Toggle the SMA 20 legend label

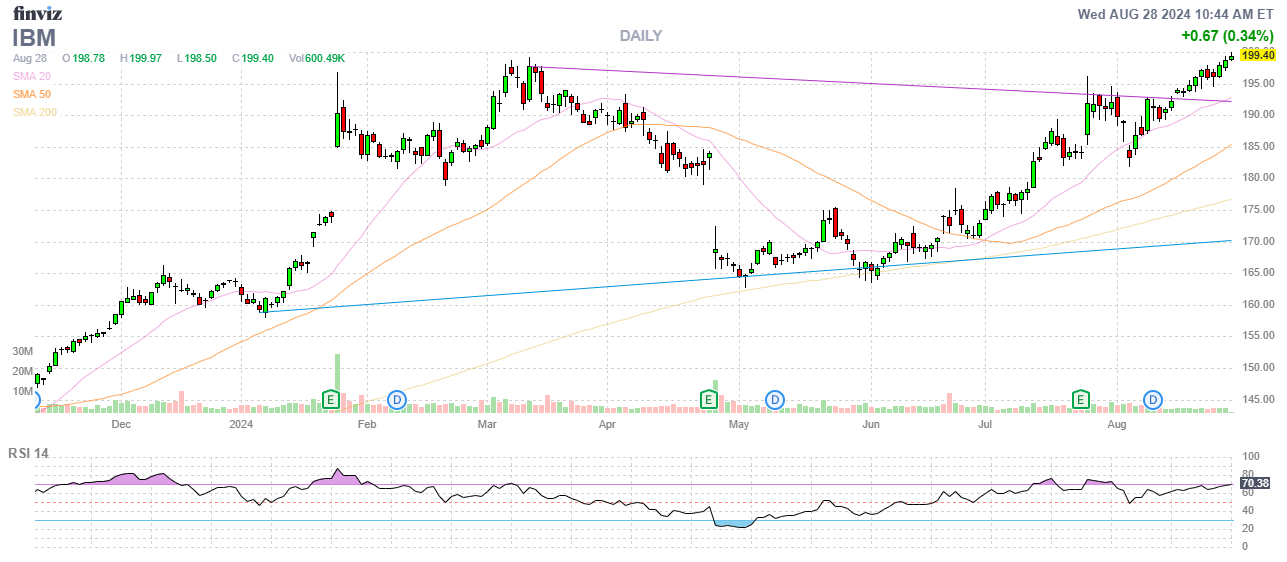(32, 76)
